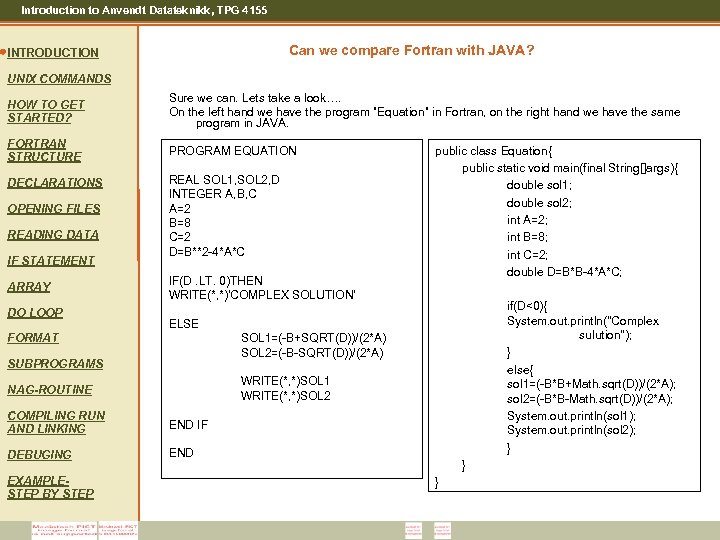Click the System.out.println("Complex line
720x540 pixels.
click(x=583, y=321)
